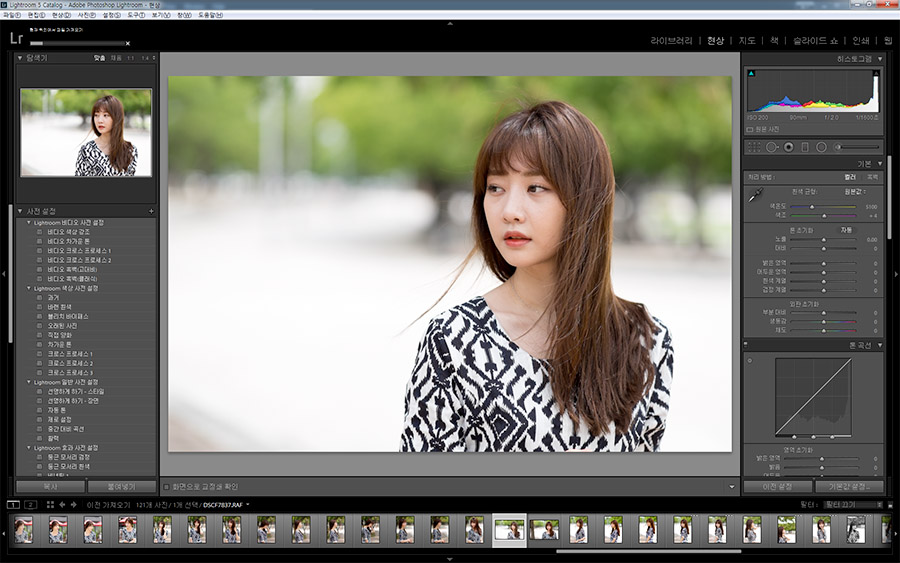Image resolution: width=900 pixels, height=563 pixels.
Task: Adjust the Saturation slider
Action: [823, 331]
